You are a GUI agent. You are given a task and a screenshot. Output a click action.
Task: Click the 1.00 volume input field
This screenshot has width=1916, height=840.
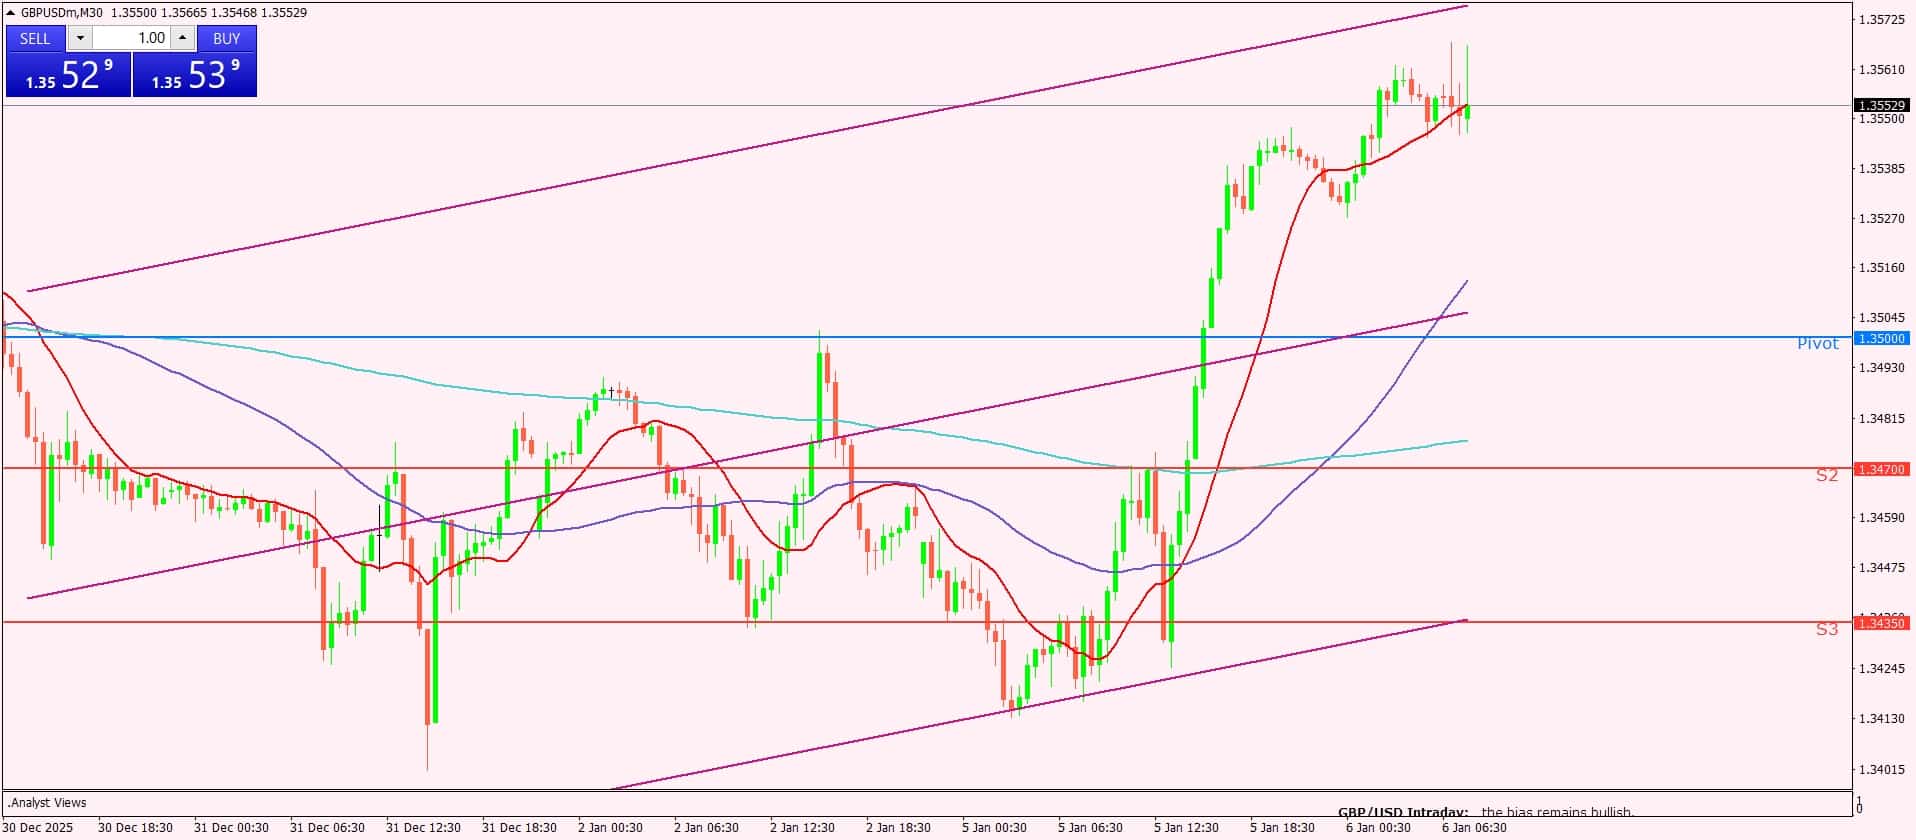point(132,38)
